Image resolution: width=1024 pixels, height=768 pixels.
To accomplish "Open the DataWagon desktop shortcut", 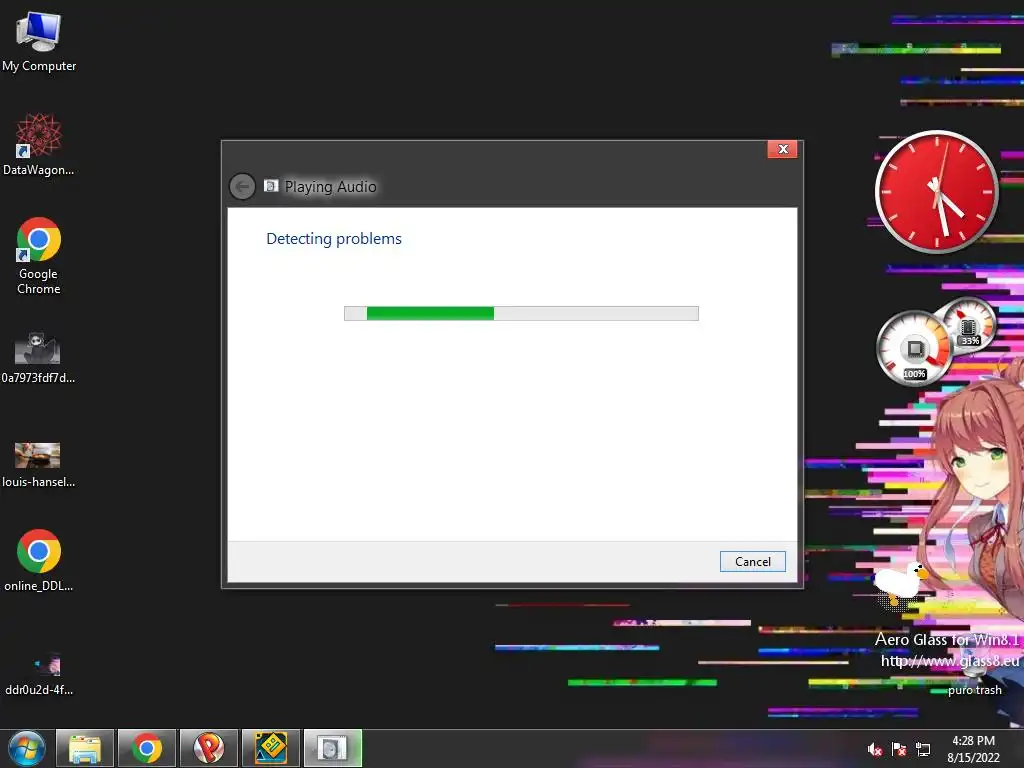I will pyautogui.click(x=39, y=144).
